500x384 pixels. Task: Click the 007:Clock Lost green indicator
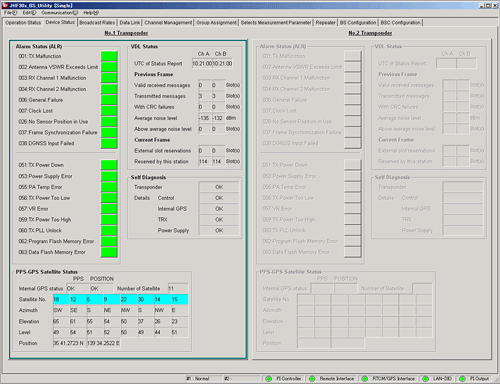pyautogui.click(x=109, y=111)
